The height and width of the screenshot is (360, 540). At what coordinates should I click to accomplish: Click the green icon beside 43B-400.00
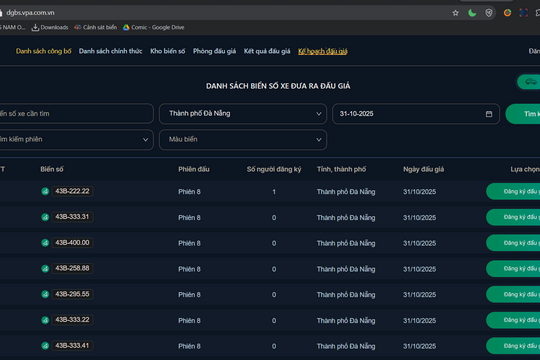pyautogui.click(x=45, y=243)
